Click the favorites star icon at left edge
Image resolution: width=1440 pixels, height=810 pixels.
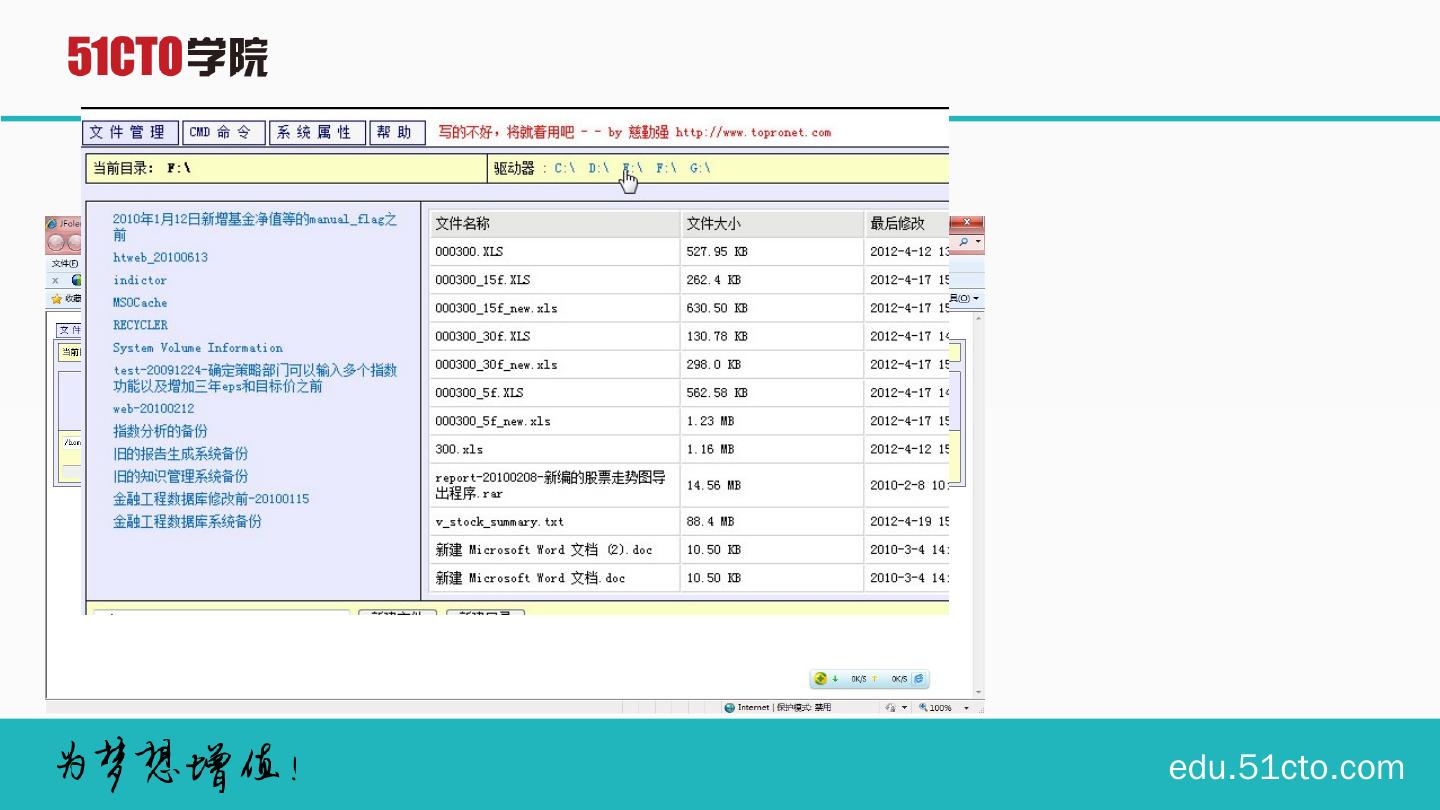click(x=56, y=299)
